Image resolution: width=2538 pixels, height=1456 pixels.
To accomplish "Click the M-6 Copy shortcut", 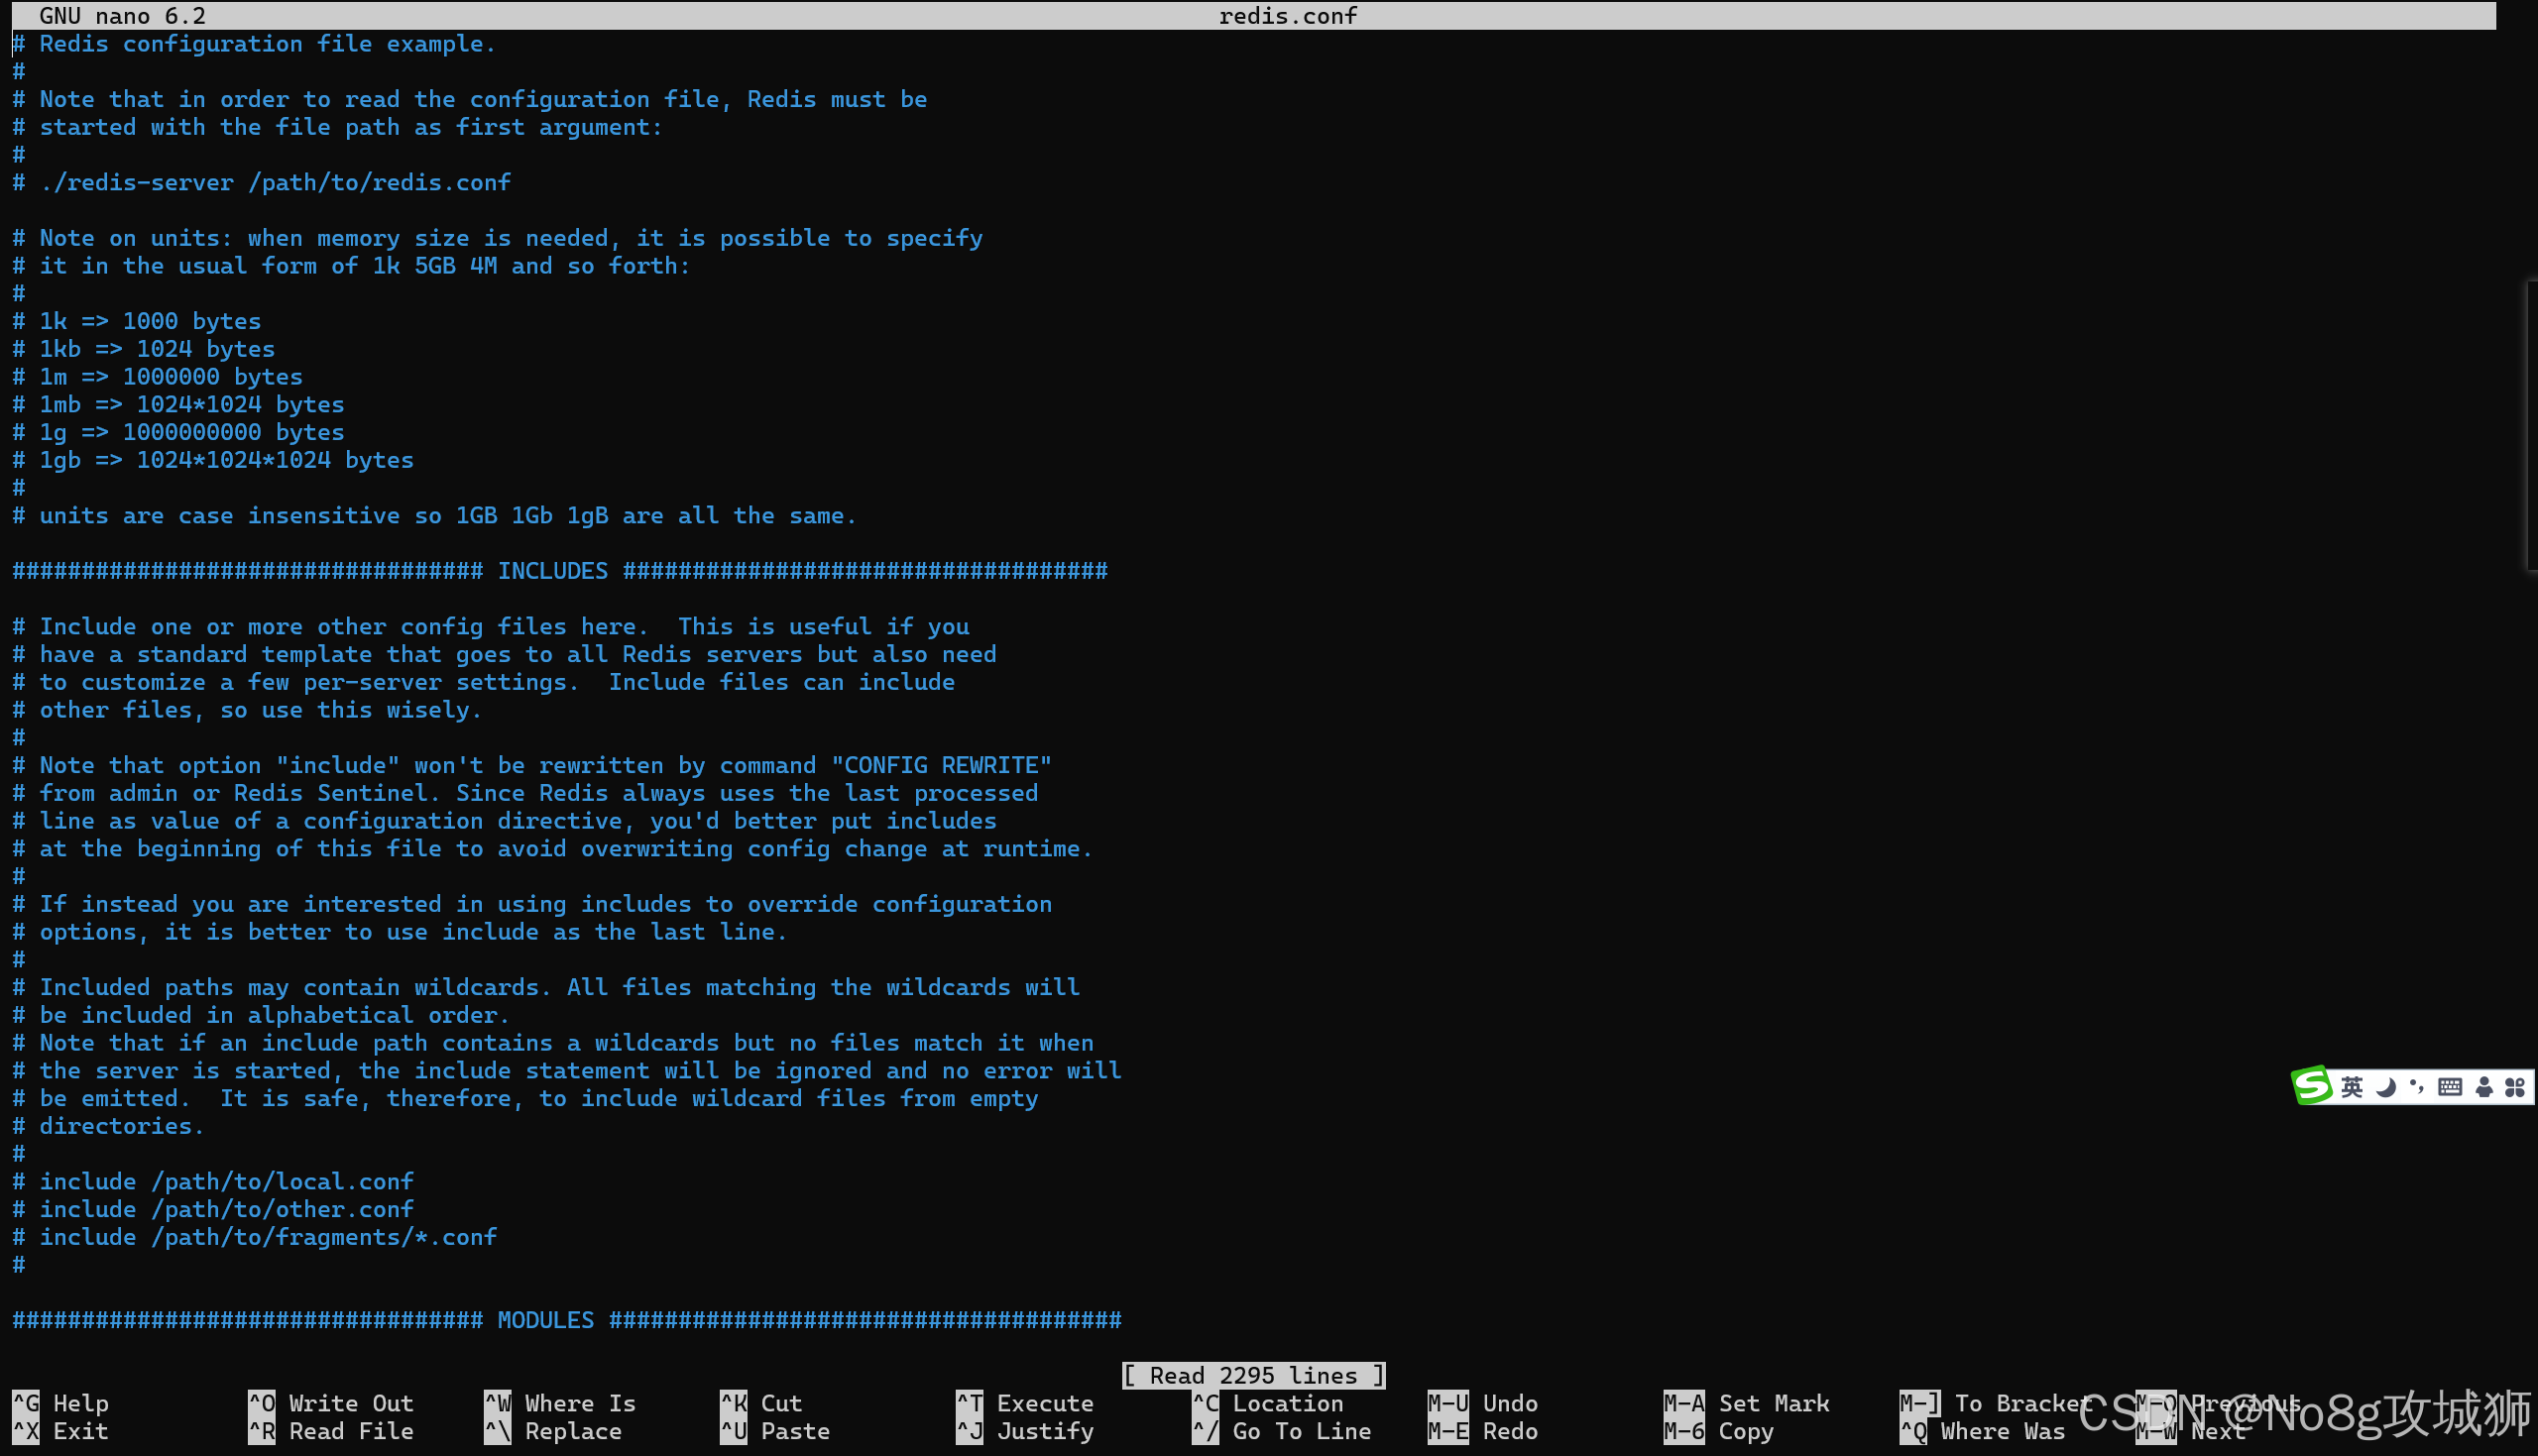I will tap(1719, 1431).
